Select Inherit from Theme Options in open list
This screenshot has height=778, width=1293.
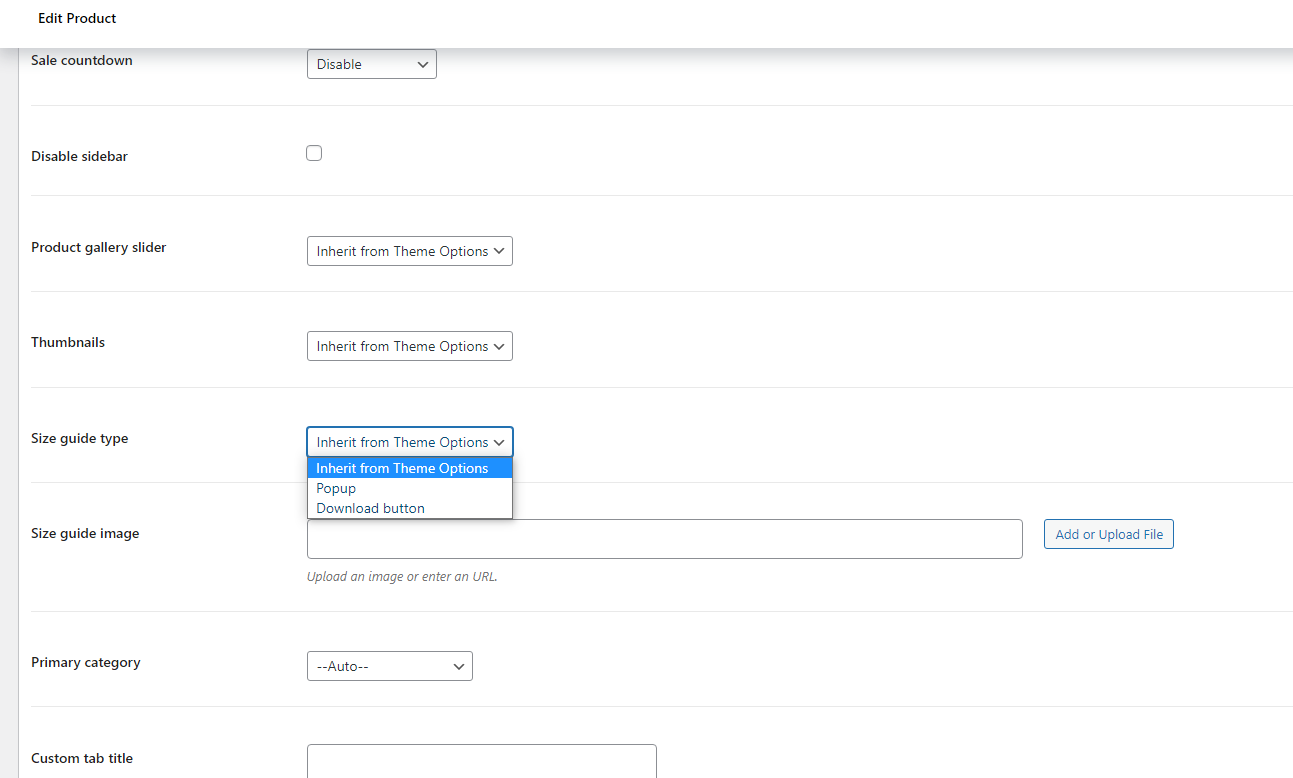coord(402,468)
